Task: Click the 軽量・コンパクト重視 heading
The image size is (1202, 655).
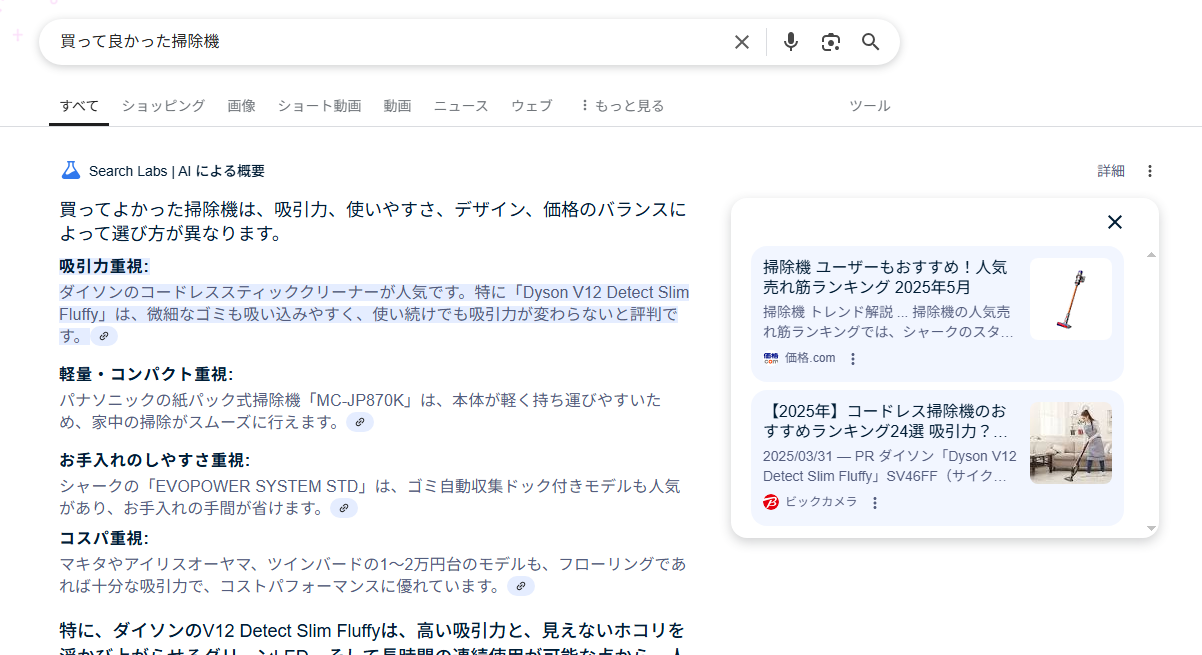Action: click(146, 374)
